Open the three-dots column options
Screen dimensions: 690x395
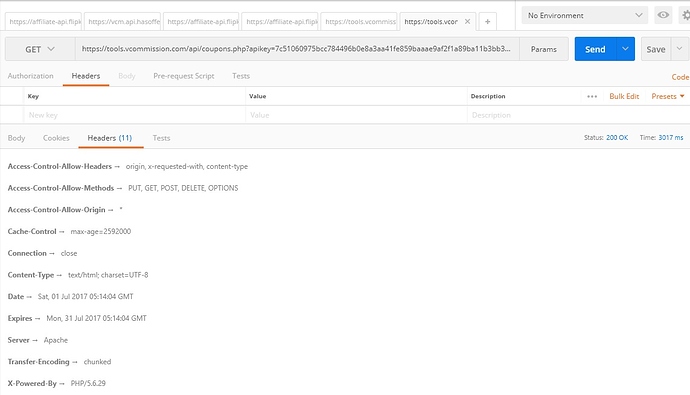(x=592, y=96)
